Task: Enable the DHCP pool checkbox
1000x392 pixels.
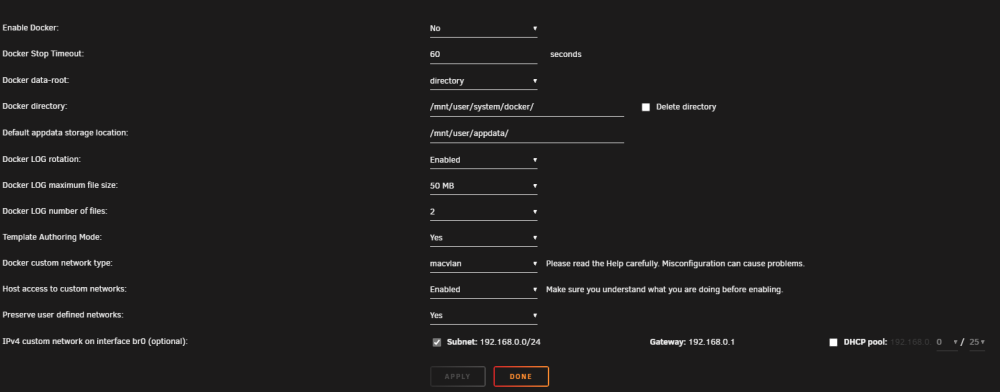Action: (833, 342)
